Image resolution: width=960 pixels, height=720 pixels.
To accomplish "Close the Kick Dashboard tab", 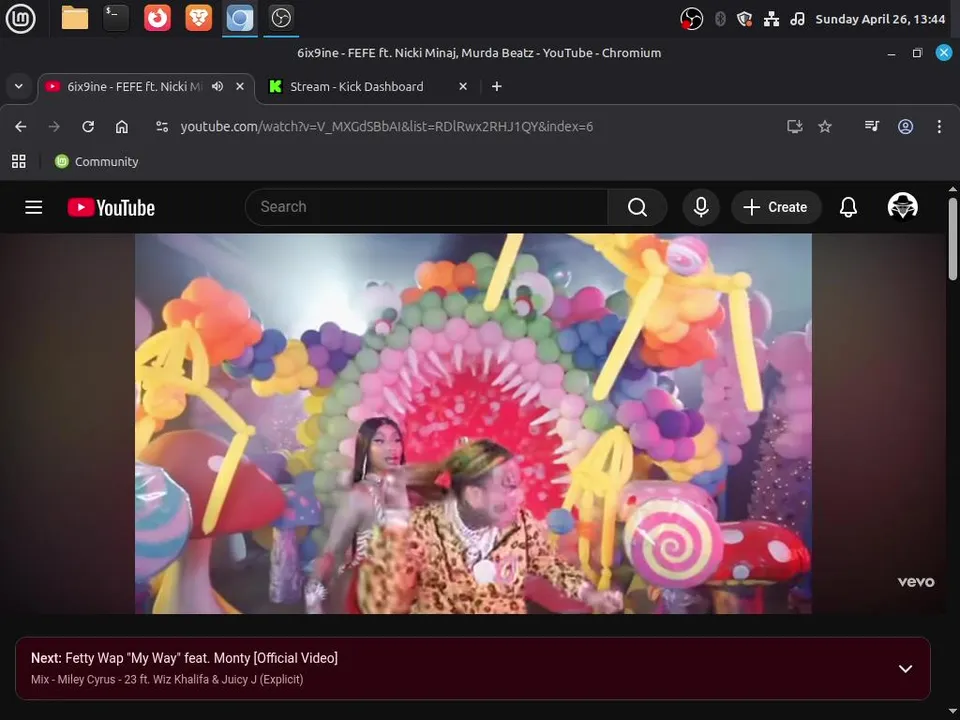I will click(463, 86).
